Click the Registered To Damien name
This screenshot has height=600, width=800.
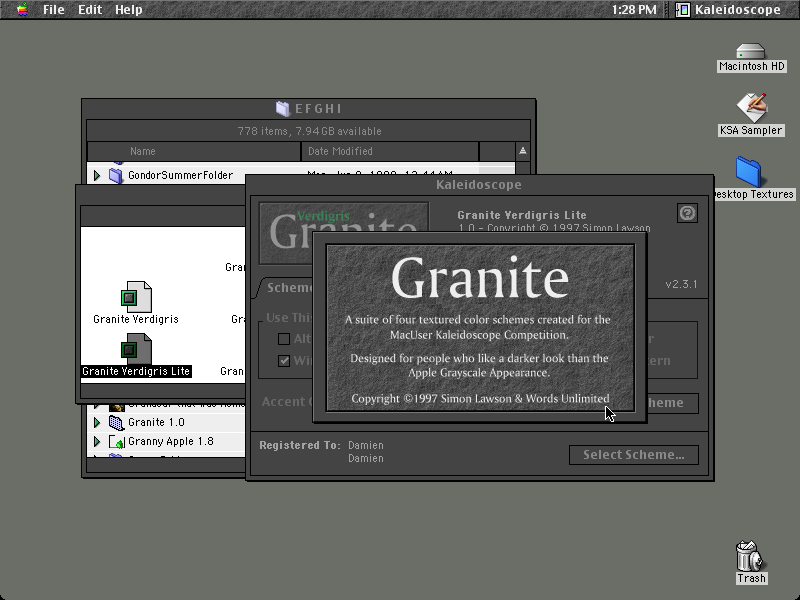366,445
